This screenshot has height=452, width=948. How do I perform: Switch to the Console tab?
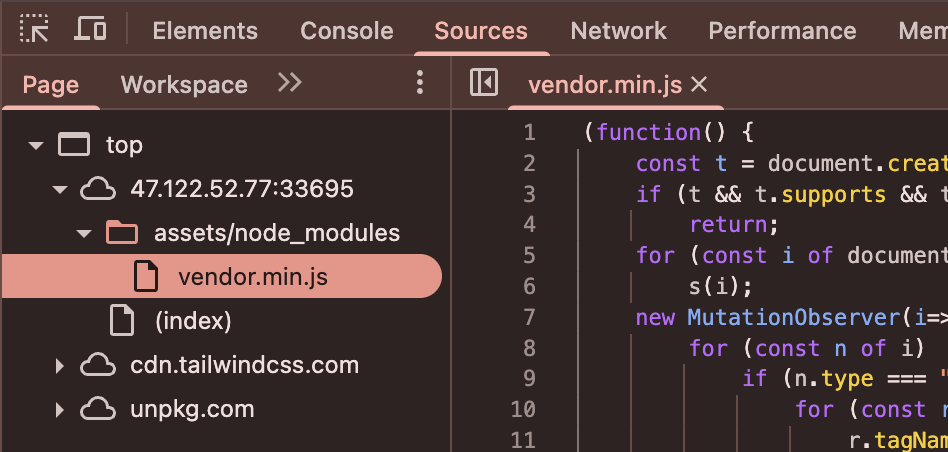tap(346, 31)
